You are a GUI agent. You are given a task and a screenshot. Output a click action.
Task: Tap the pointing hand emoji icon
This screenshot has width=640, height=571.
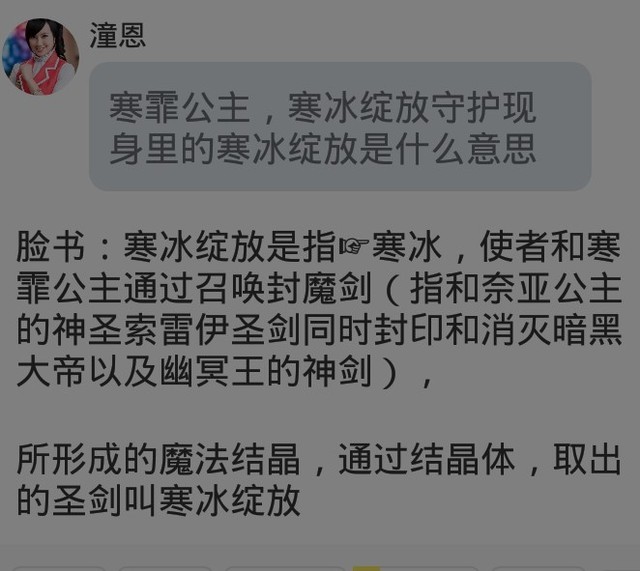353,246
